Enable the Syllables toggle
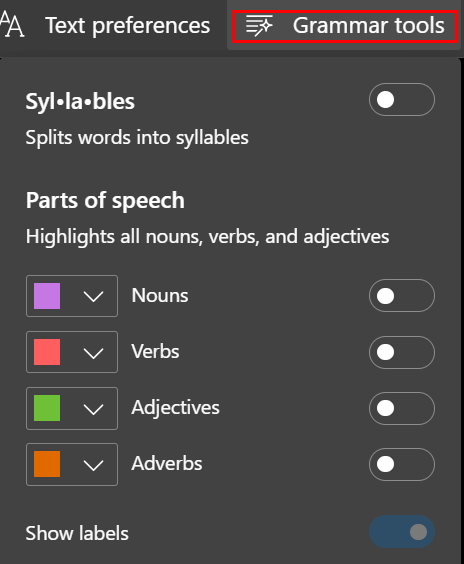464x564 pixels. pyautogui.click(x=401, y=100)
